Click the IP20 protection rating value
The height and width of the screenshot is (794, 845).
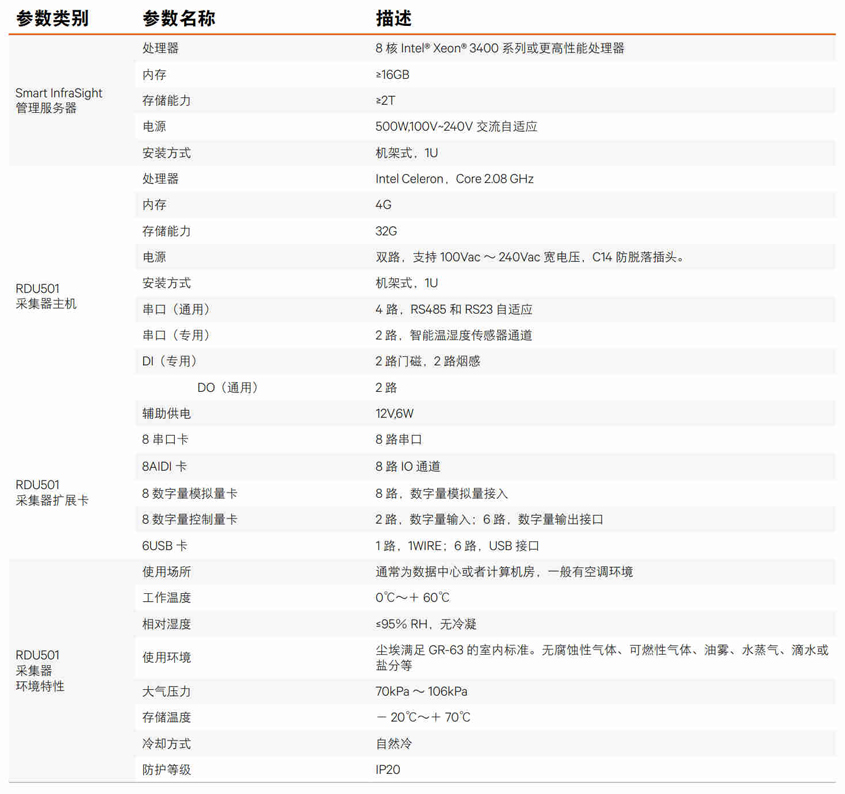point(388,770)
